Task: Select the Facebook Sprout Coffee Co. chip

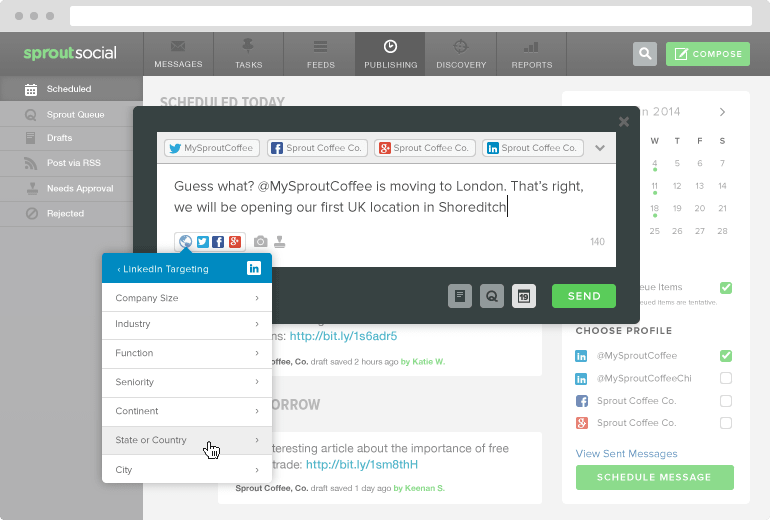Action: [x=317, y=148]
